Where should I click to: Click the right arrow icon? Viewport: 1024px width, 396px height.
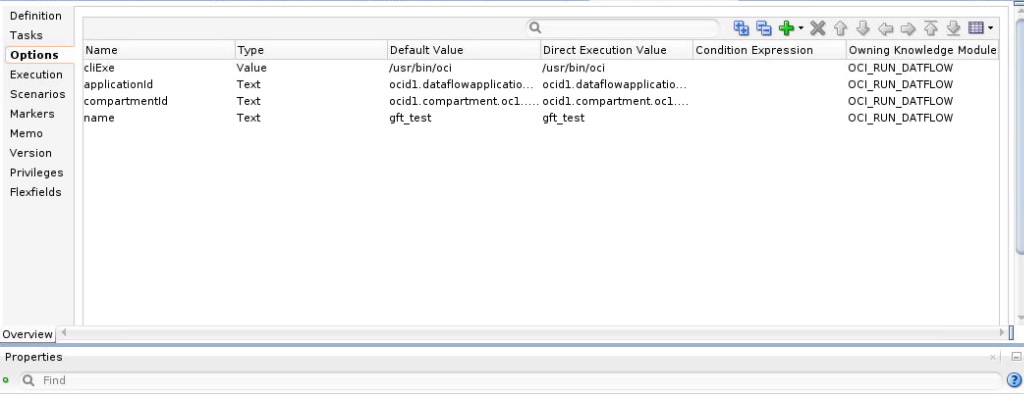click(908, 28)
